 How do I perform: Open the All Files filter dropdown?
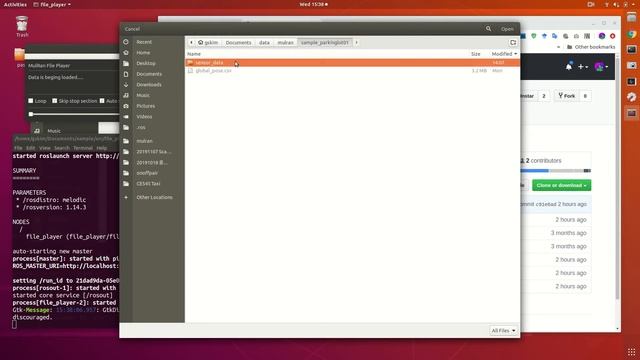504,331
